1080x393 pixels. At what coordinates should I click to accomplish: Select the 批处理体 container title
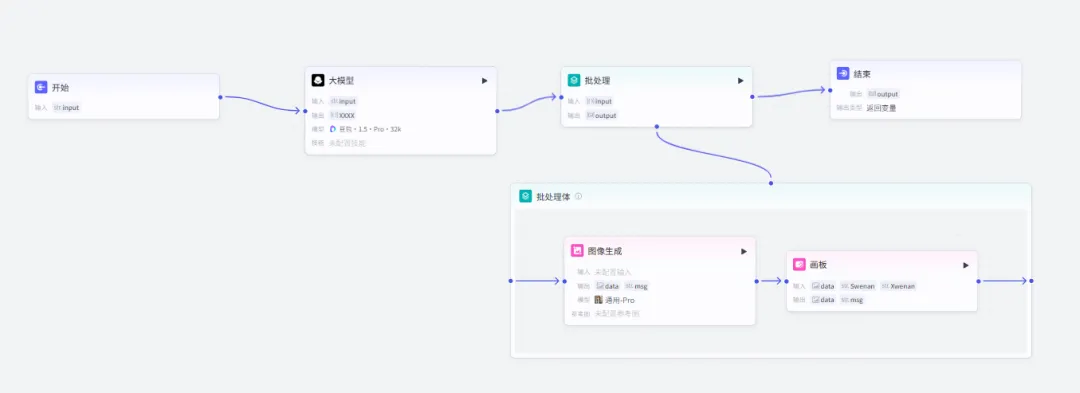pyautogui.click(x=554, y=197)
